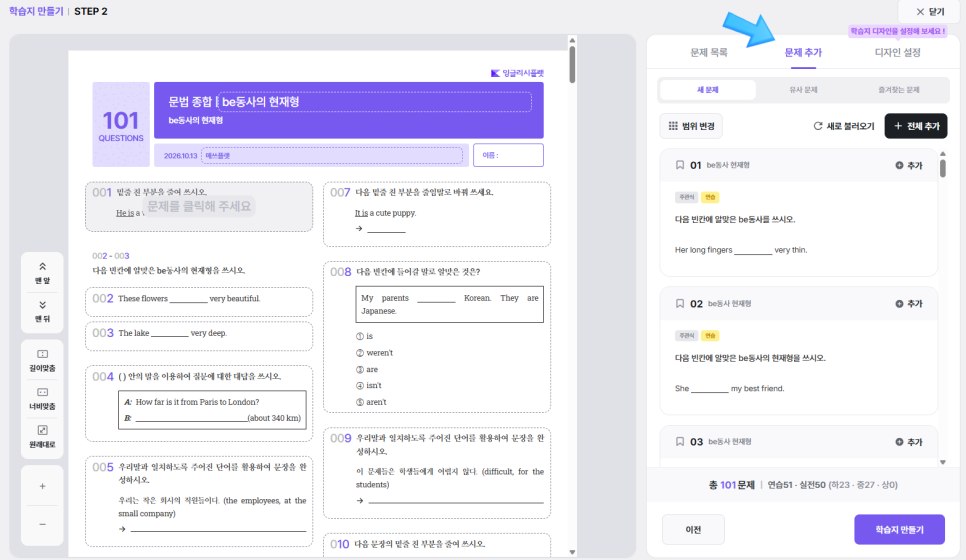Click preview scrollbar up arrow
The image size is (966, 560).
coord(572,41)
